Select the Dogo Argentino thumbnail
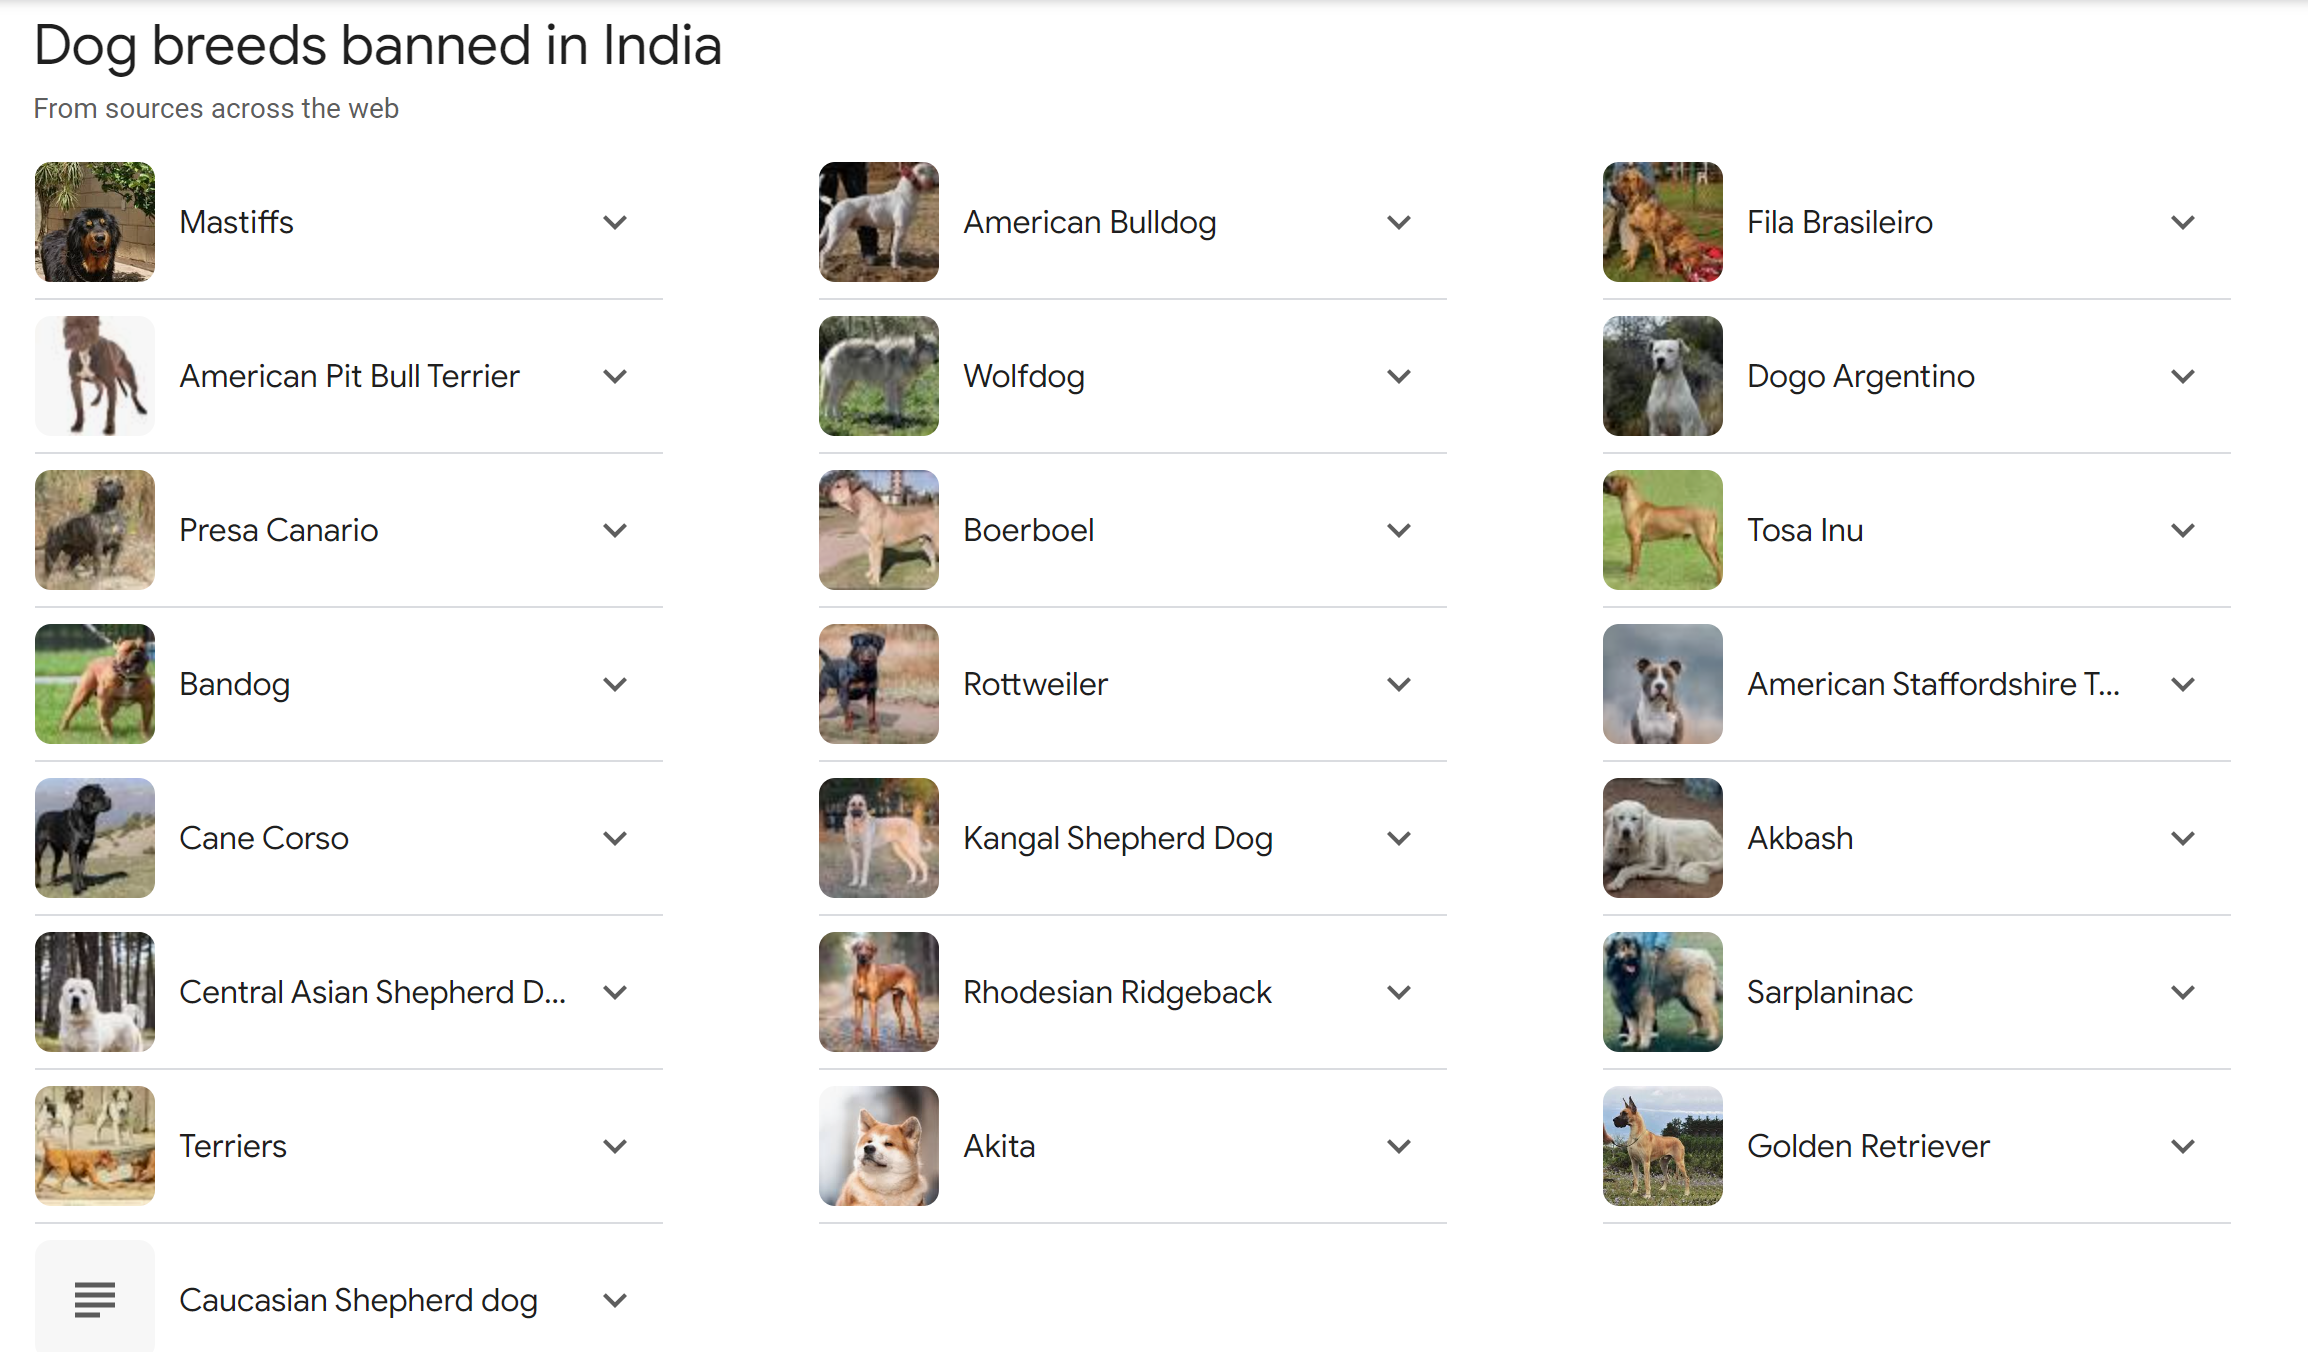Image resolution: width=2308 pixels, height=1352 pixels. pyautogui.click(x=1663, y=376)
